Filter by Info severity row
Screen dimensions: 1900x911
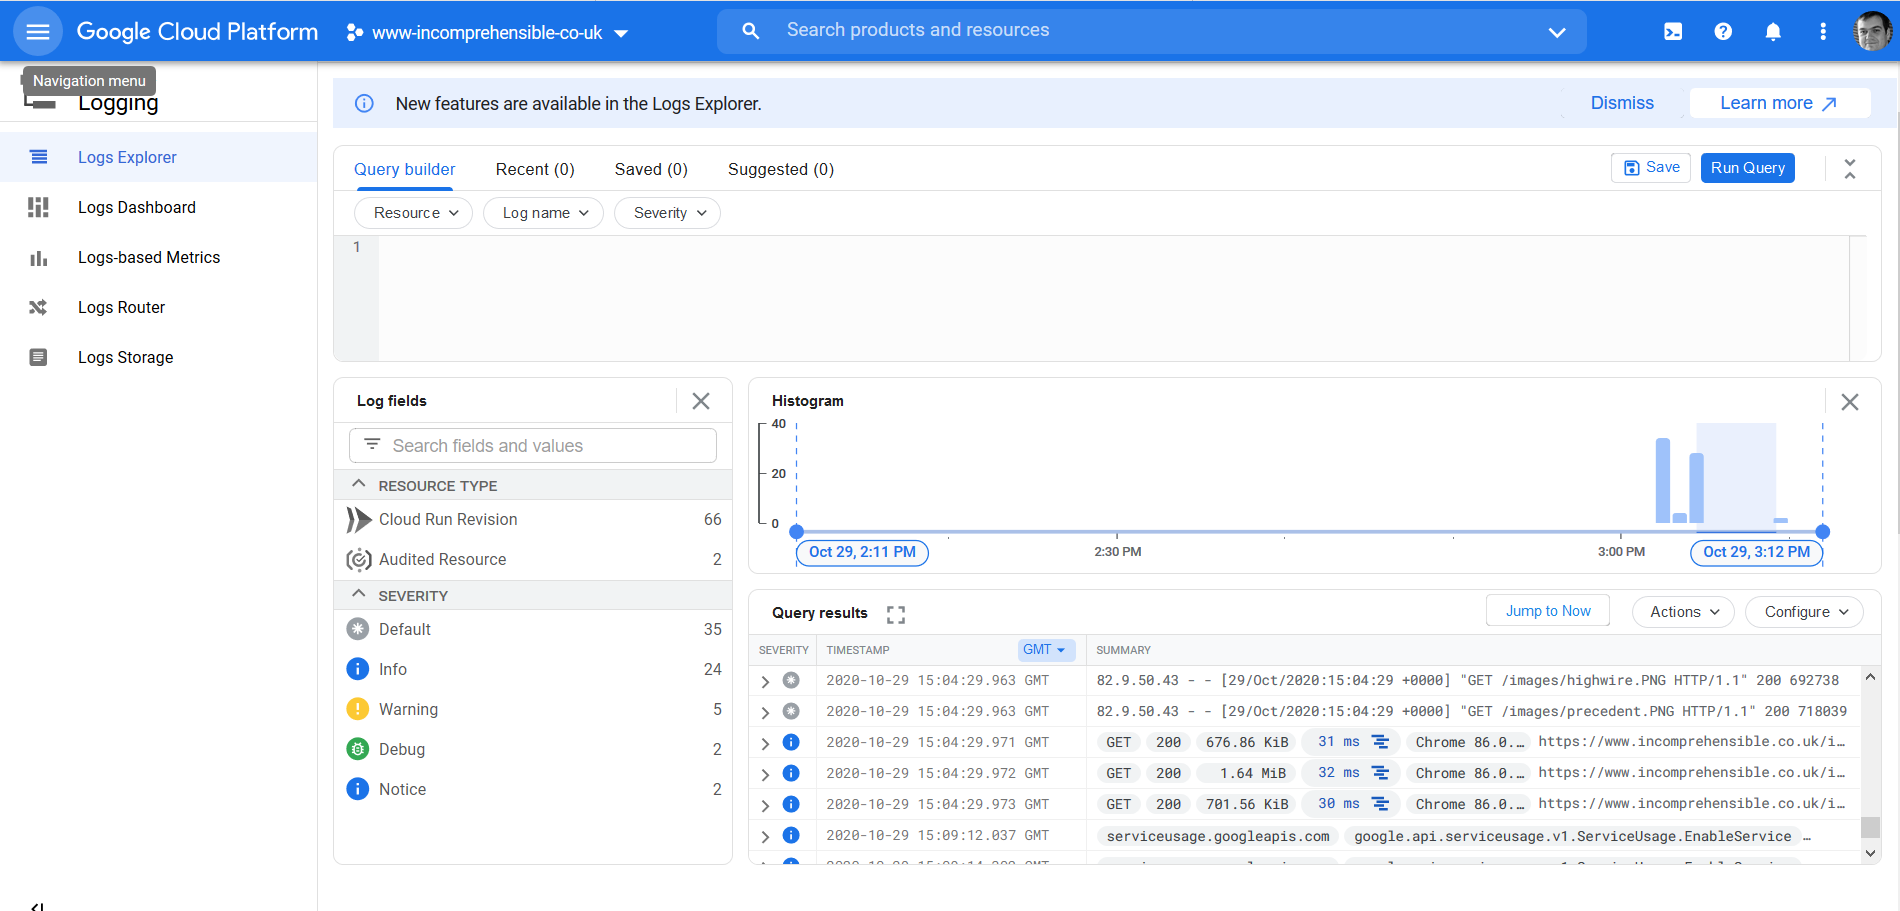coord(533,669)
